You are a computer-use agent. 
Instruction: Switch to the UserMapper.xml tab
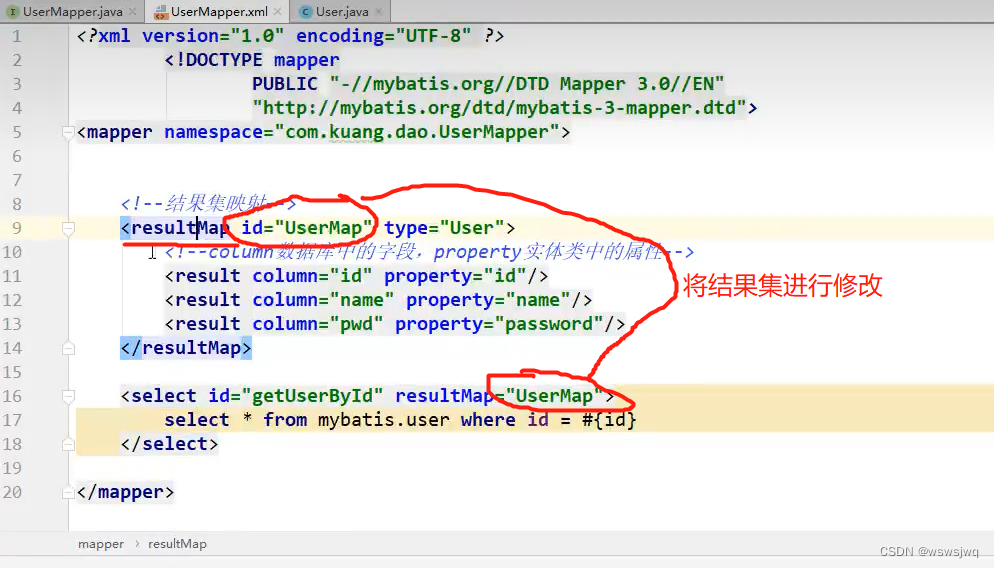(x=219, y=11)
